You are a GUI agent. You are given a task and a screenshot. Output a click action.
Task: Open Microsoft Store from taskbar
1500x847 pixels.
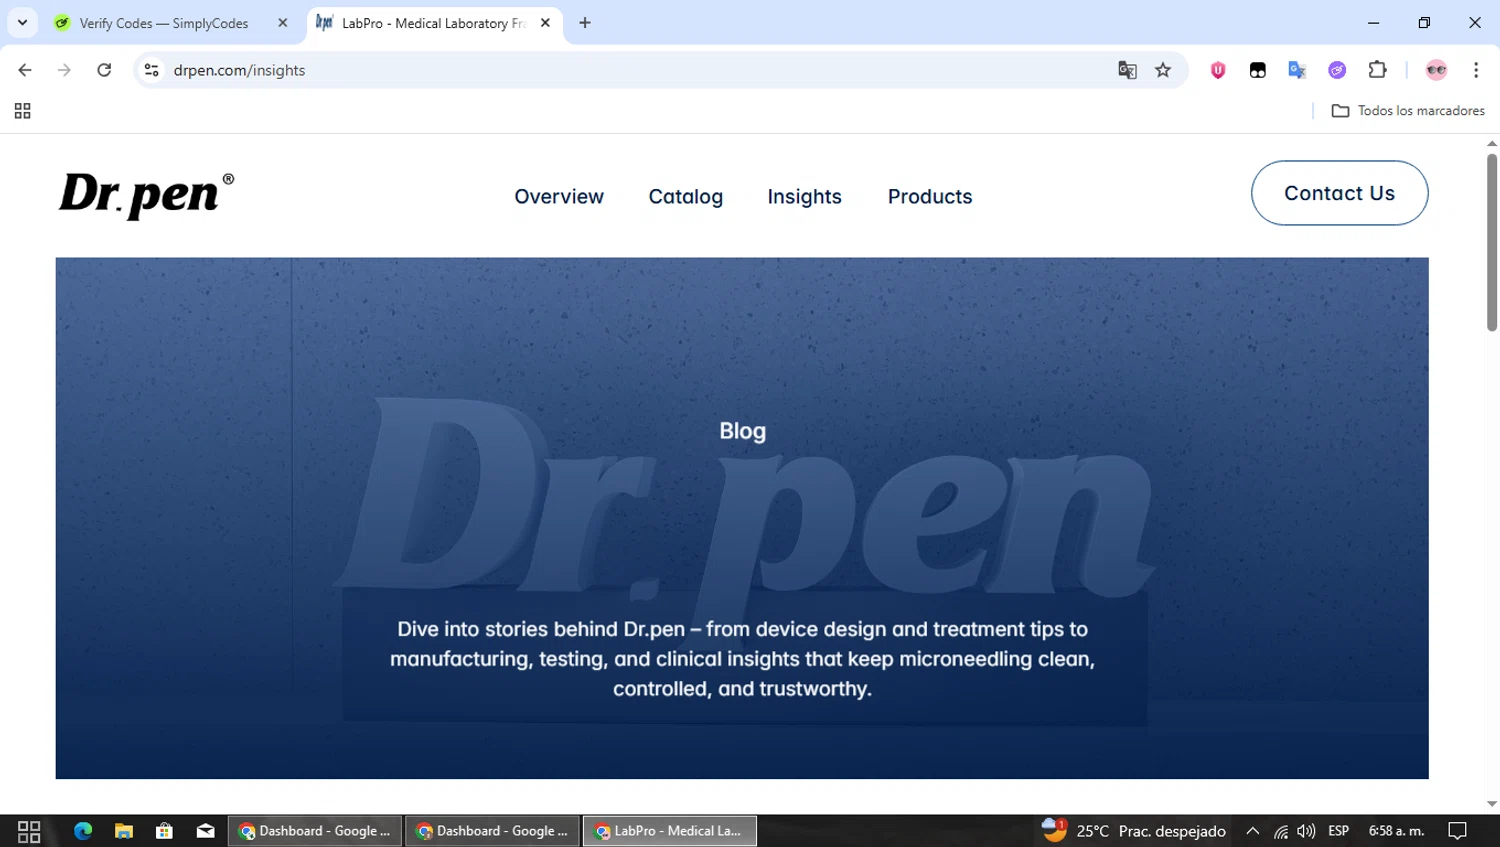165,831
